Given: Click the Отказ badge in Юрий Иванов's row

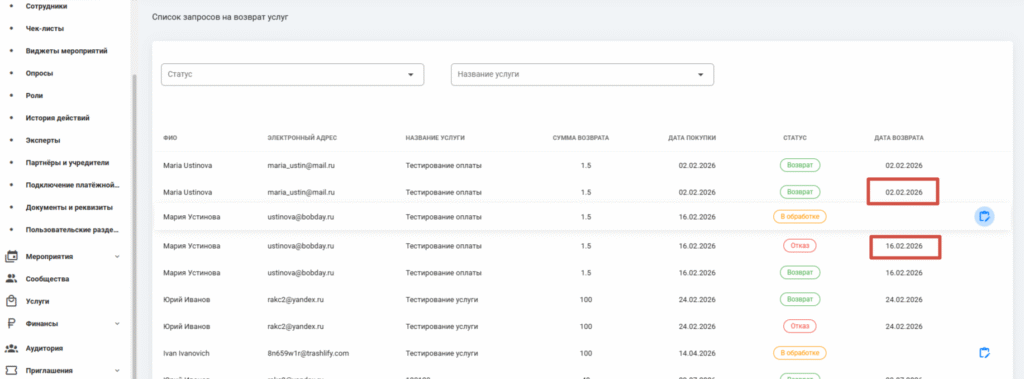Looking at the screenshot, I should click(800, 325).
